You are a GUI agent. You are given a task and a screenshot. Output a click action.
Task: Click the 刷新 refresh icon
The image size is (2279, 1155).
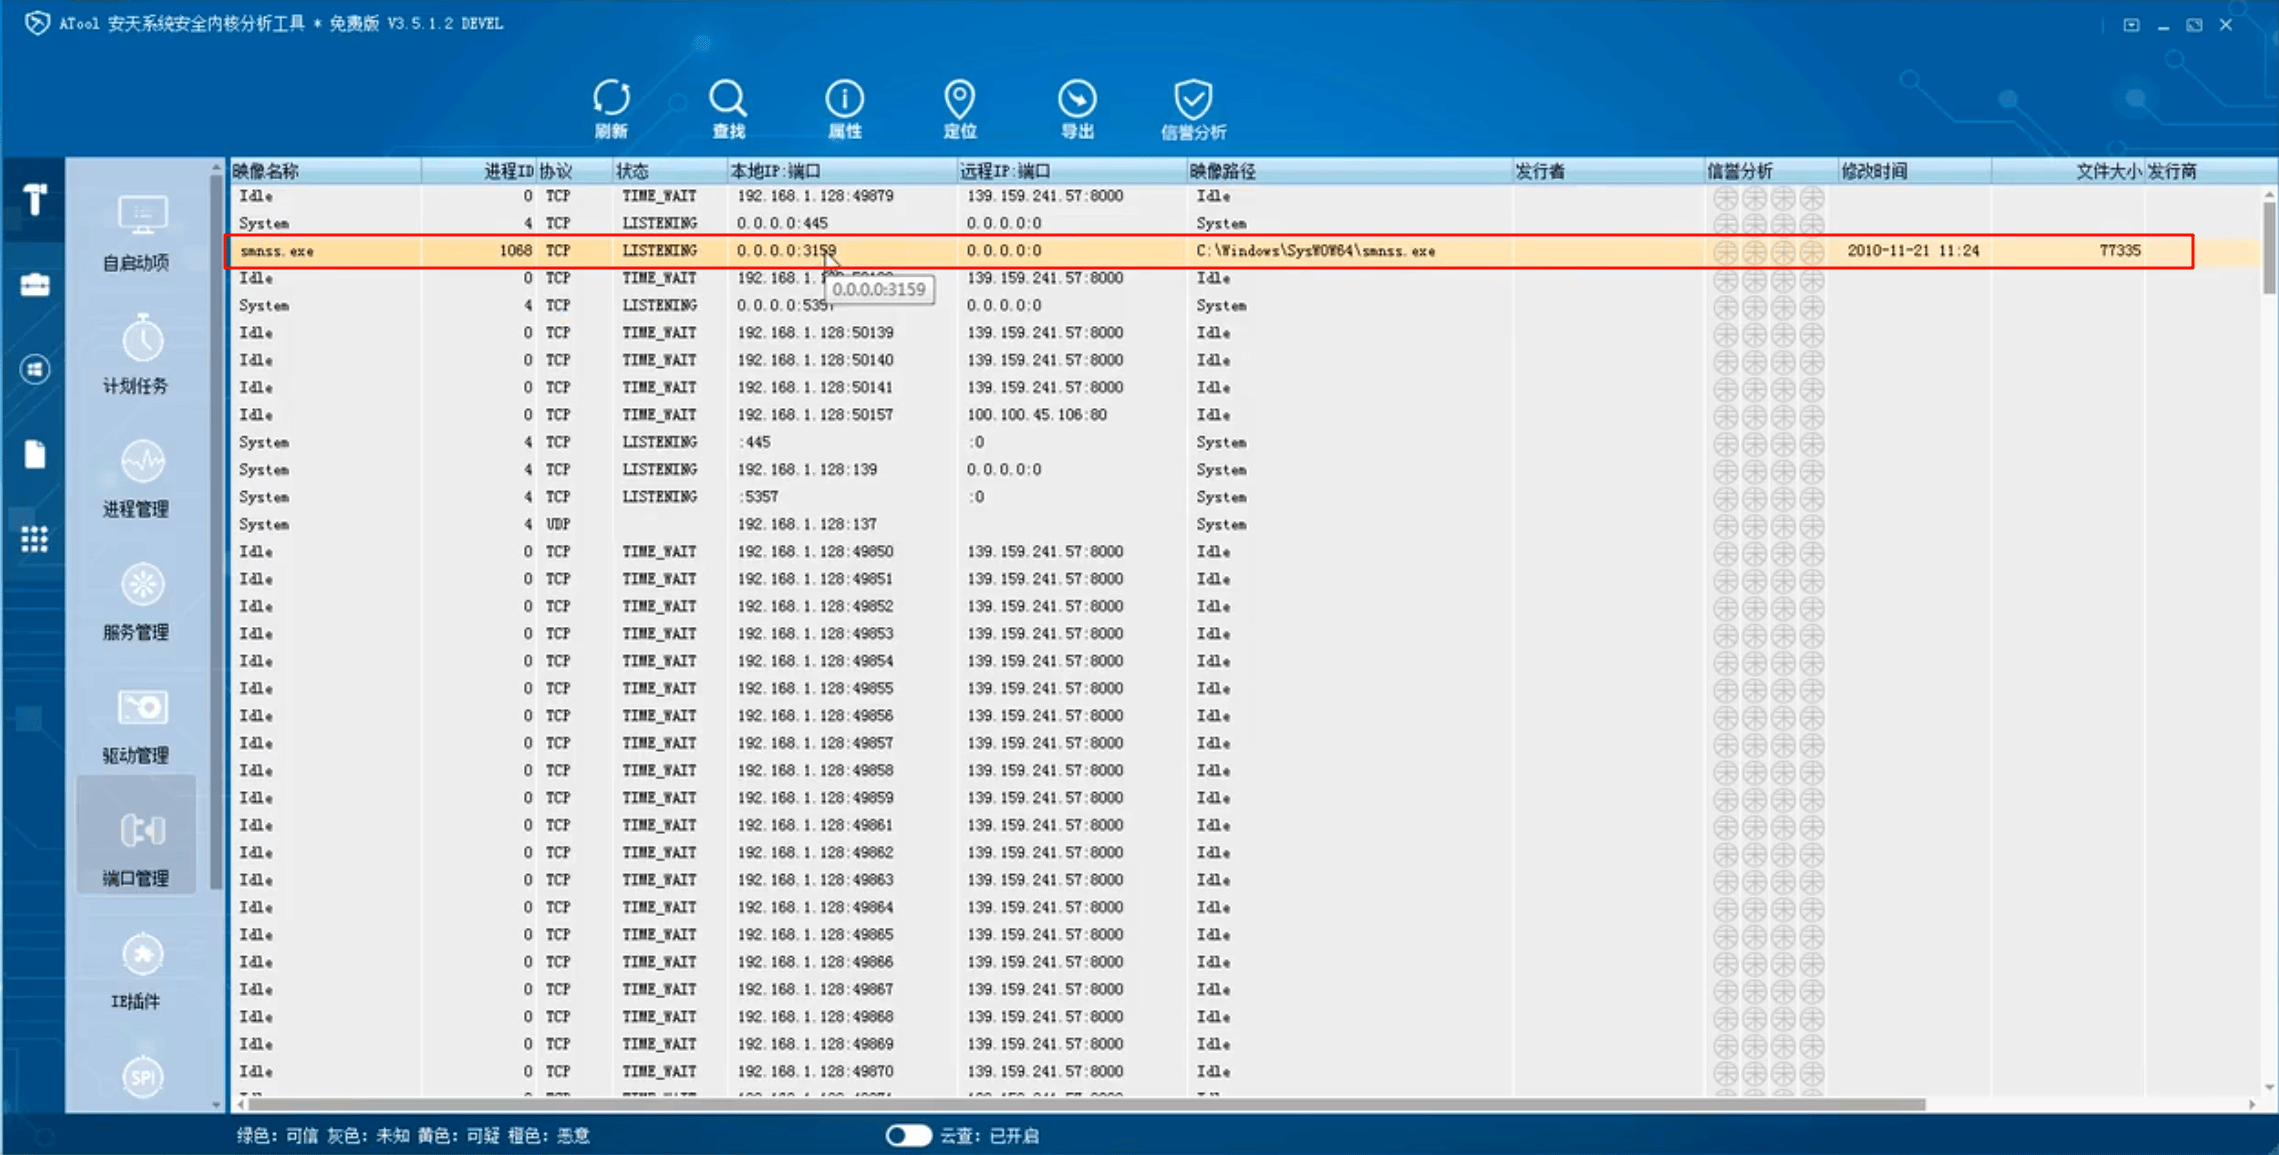tap(611, 109)
